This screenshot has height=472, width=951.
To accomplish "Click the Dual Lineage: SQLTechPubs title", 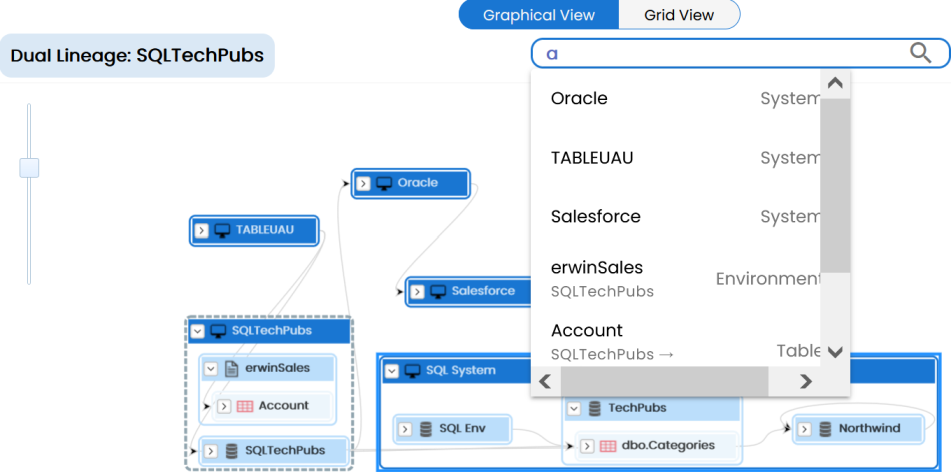I will tap(137, 56).
